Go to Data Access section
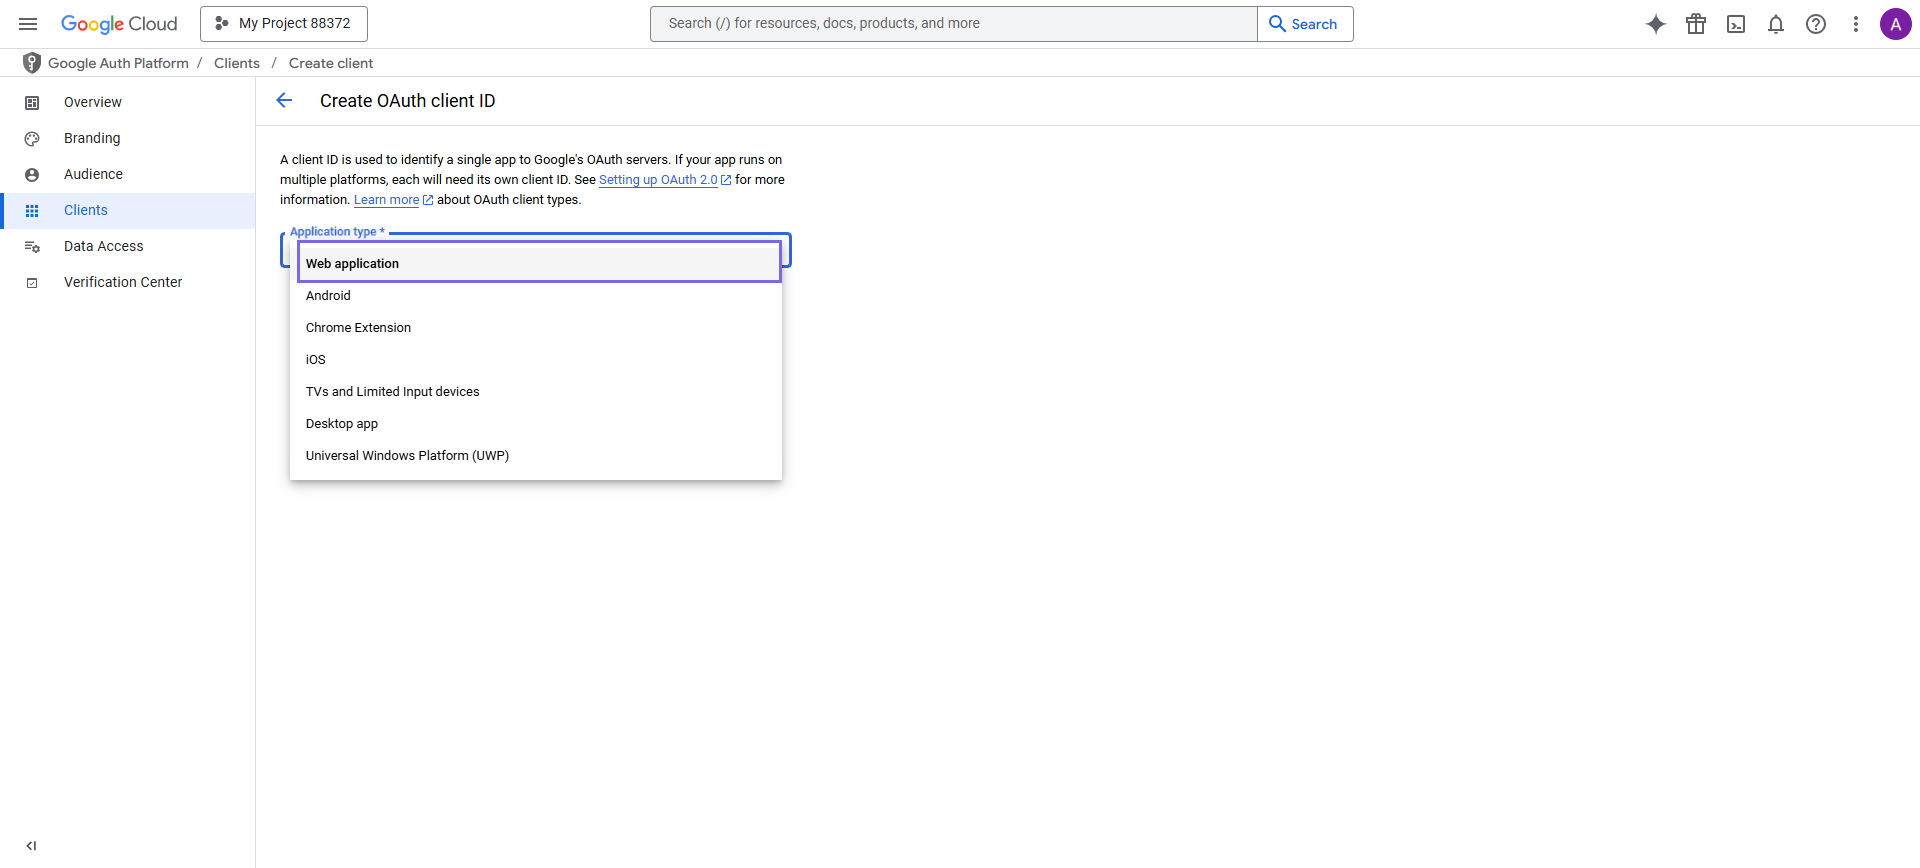The height and width of the screenshot is (868, 1920). (x=103, y=246)
